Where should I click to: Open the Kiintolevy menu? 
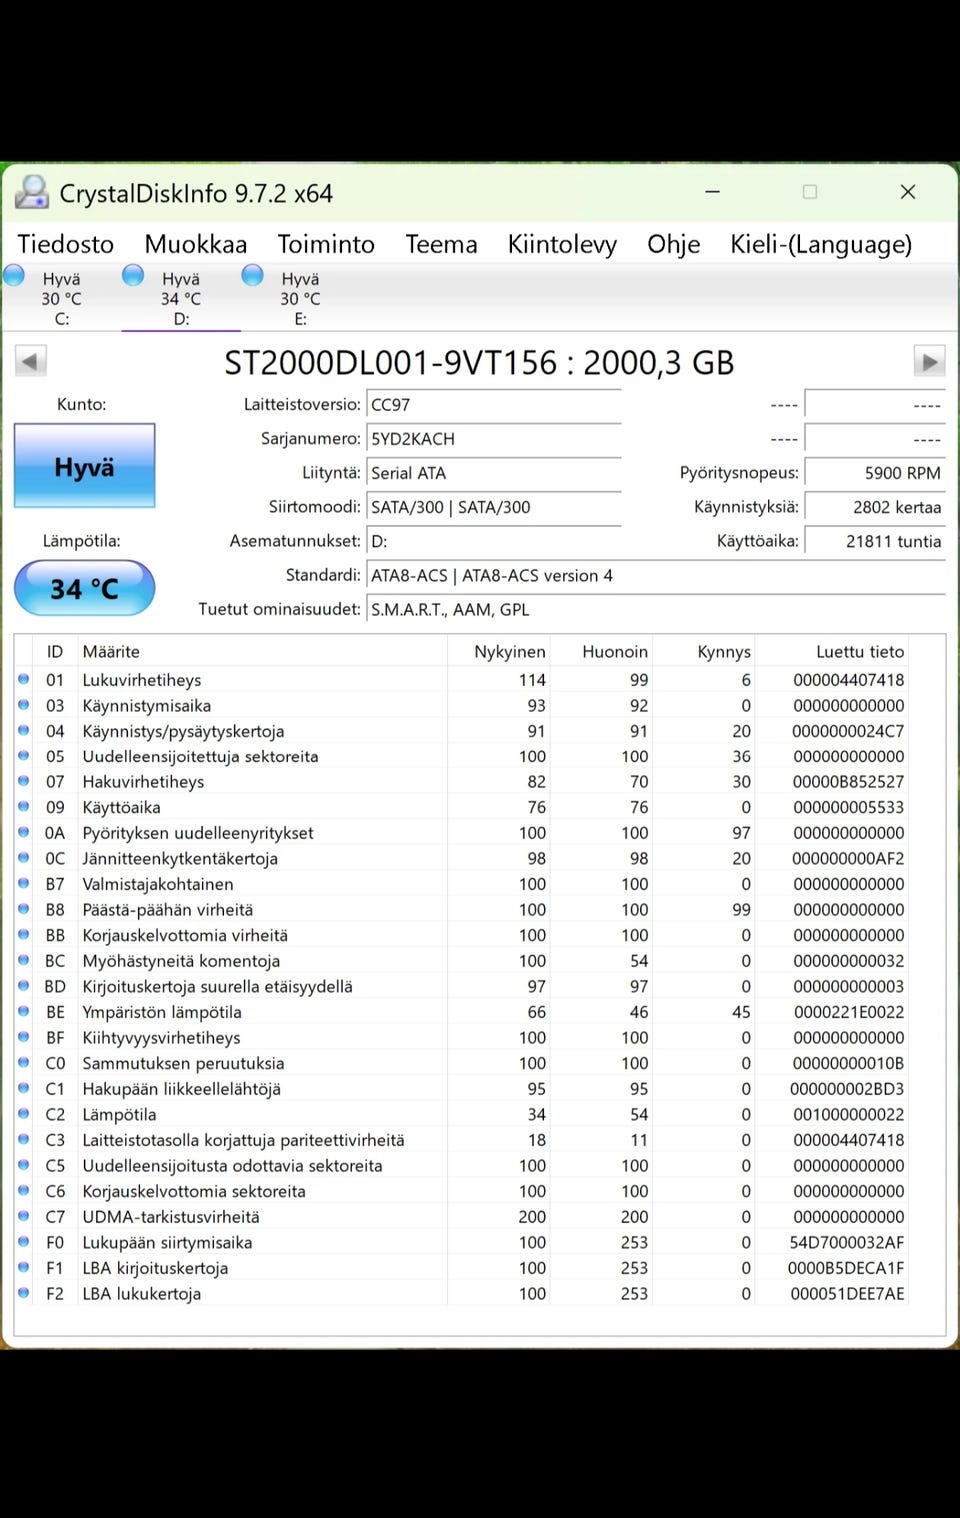coord(562,244)
